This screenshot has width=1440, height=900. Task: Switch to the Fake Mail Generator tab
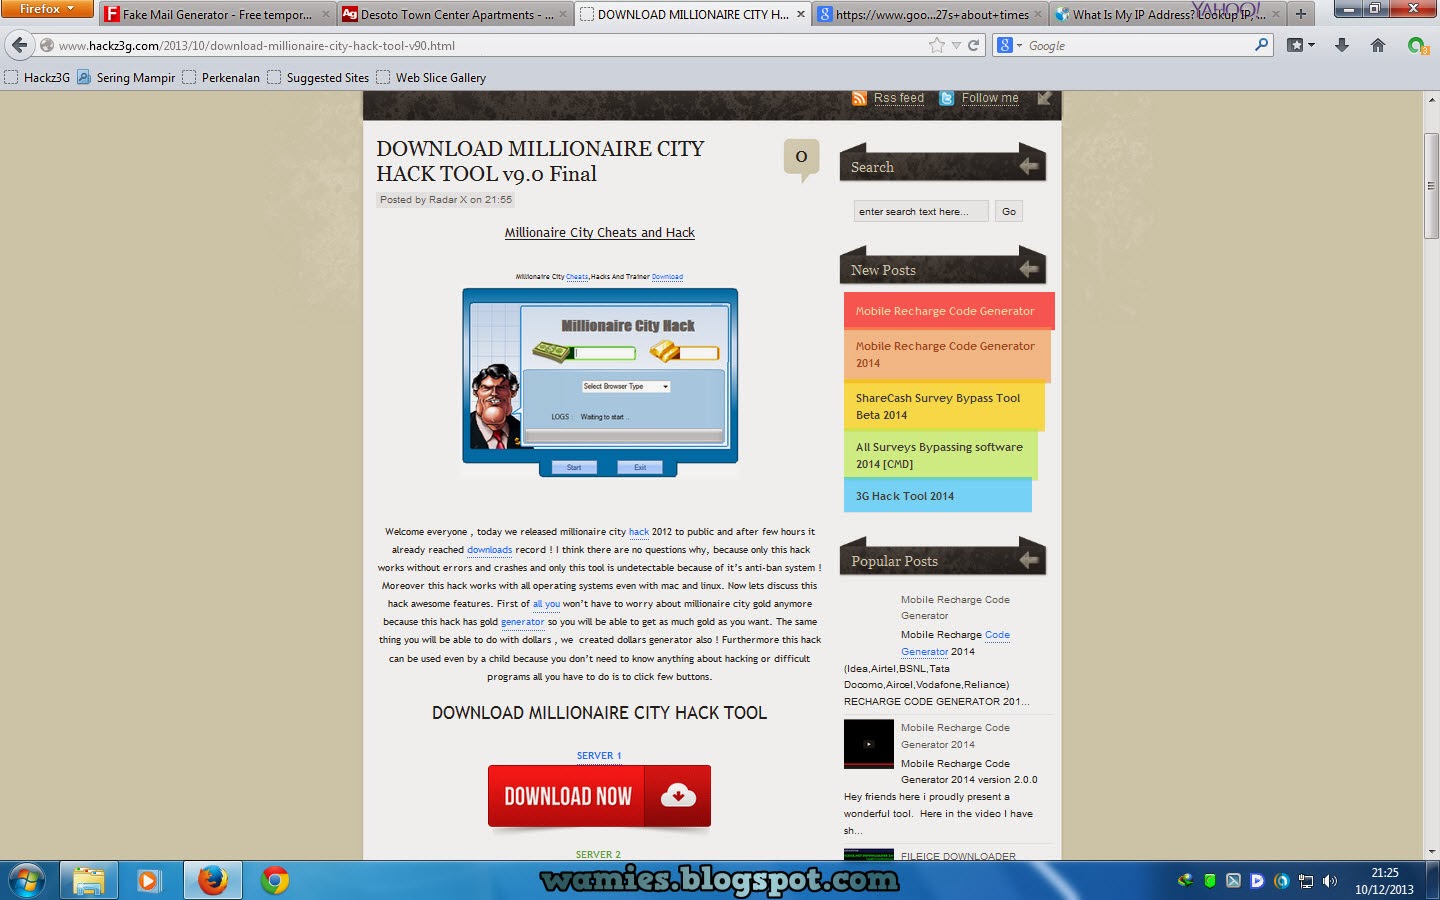217,14
